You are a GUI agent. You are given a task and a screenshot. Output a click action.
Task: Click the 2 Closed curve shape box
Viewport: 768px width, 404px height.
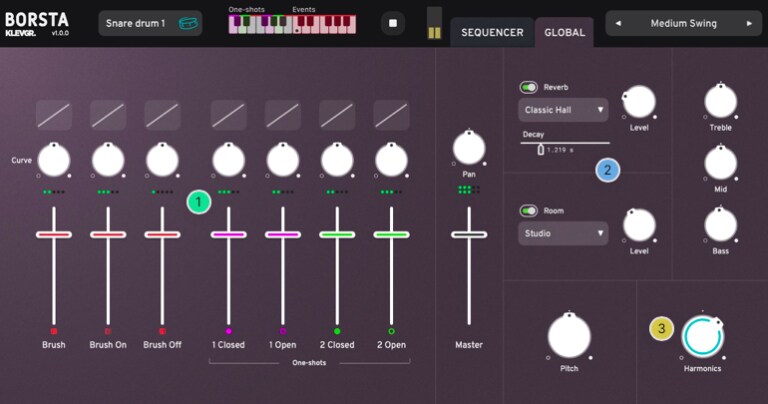tap(337, 115)
